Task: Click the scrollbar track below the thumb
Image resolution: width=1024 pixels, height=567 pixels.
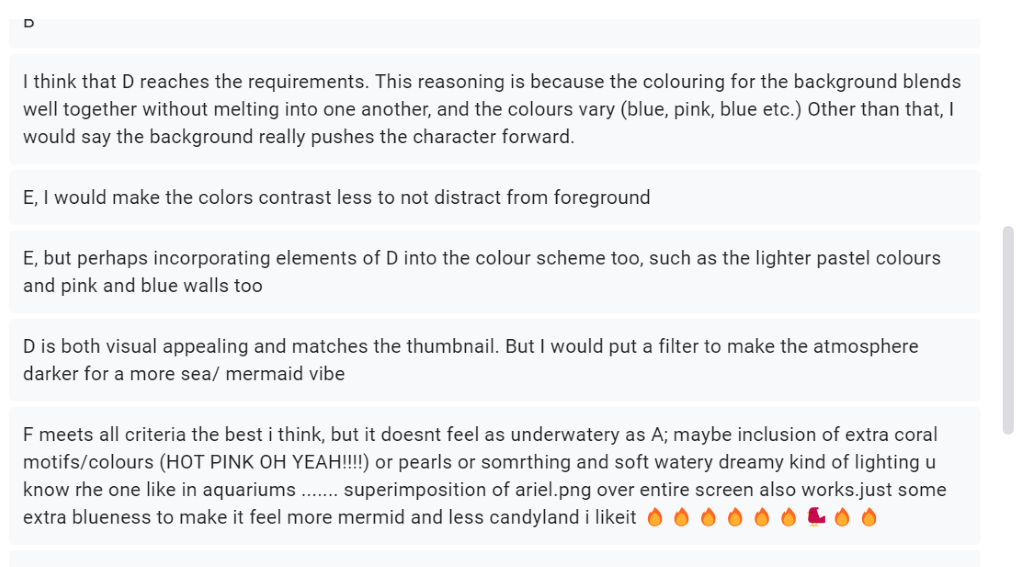Action: (1008, 500)
